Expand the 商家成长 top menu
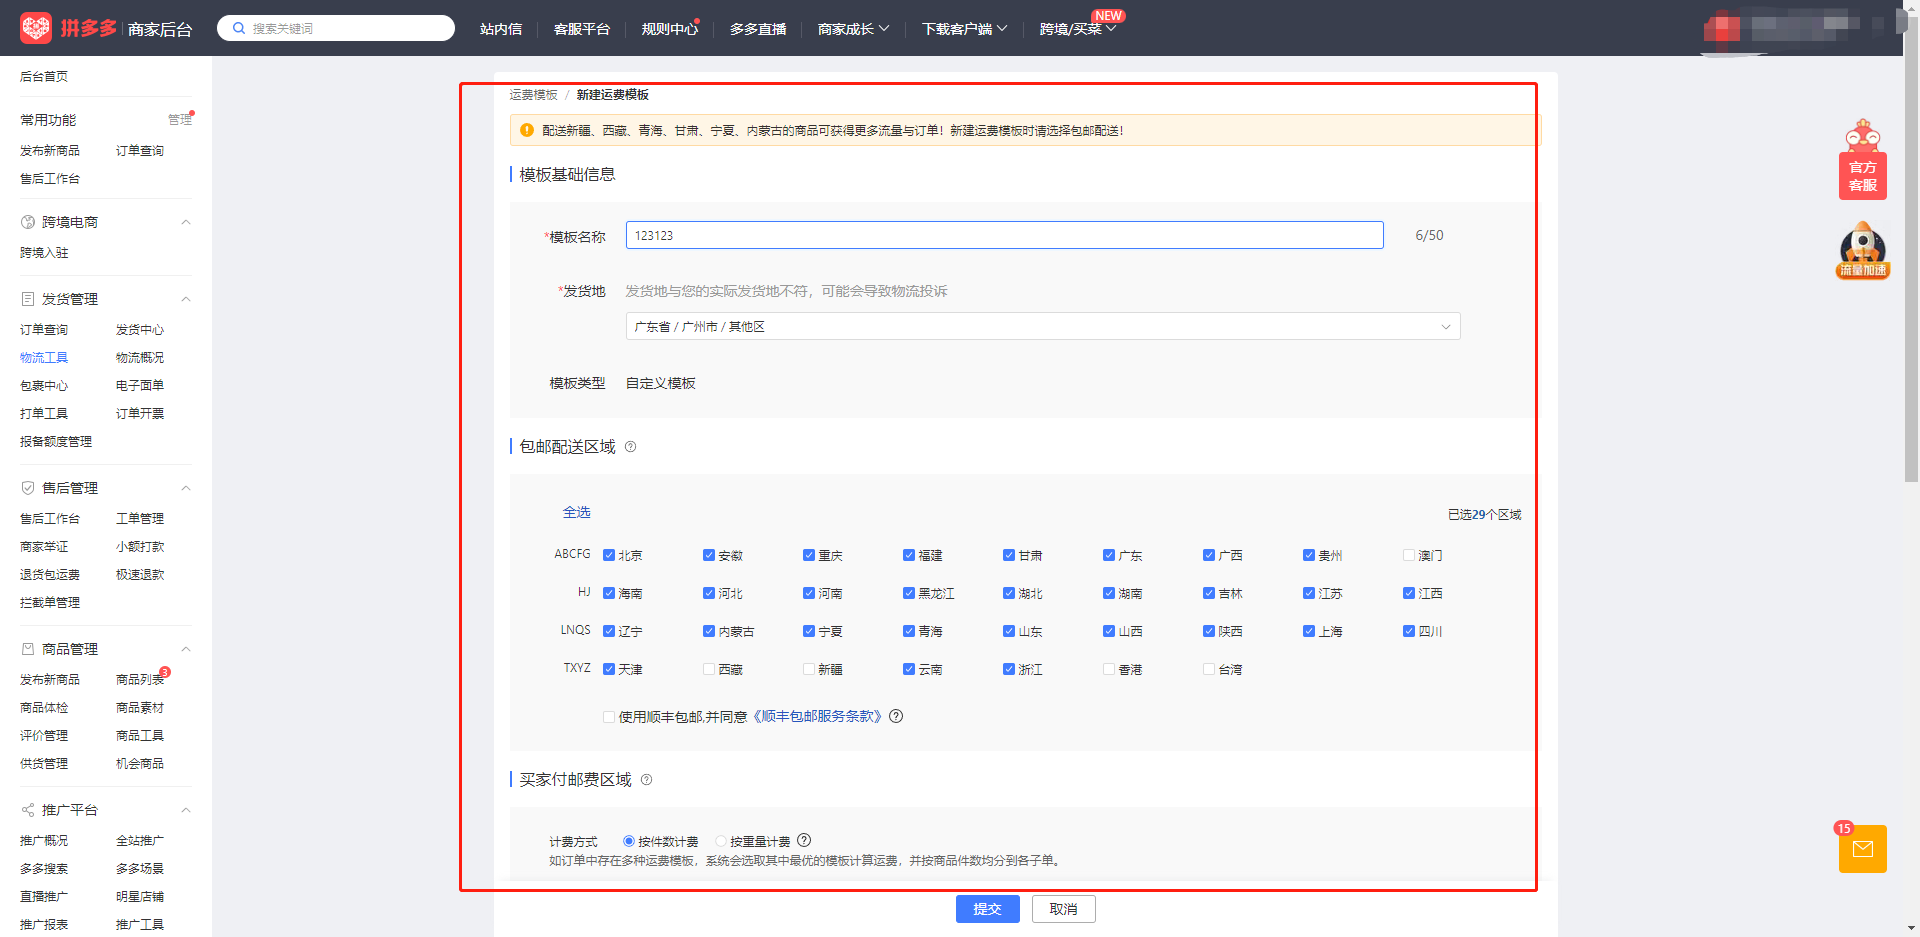The width and height of the screenshot is (1920, 937). [852, 29]
